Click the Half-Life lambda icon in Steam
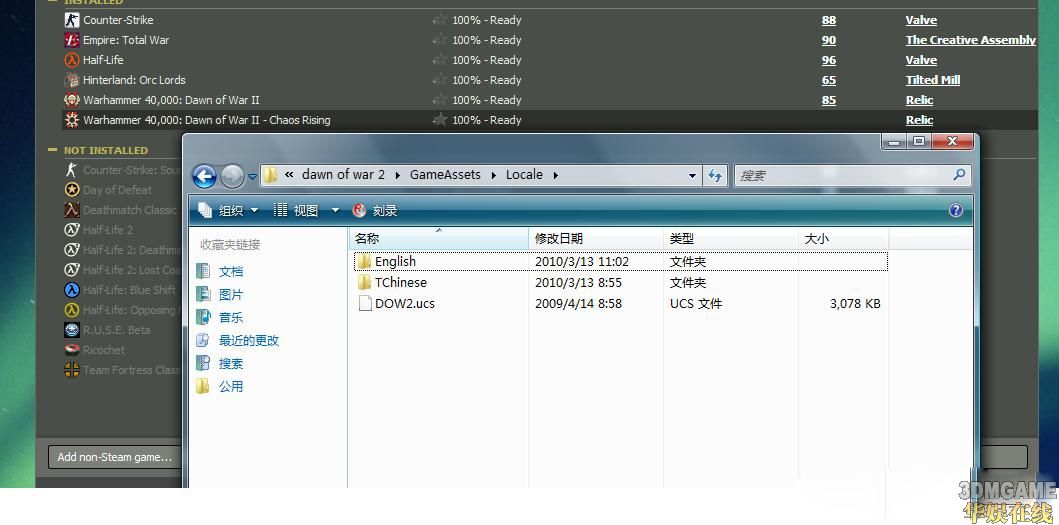The width and height of the screenshot is (1059, 525). click(72, 60)
